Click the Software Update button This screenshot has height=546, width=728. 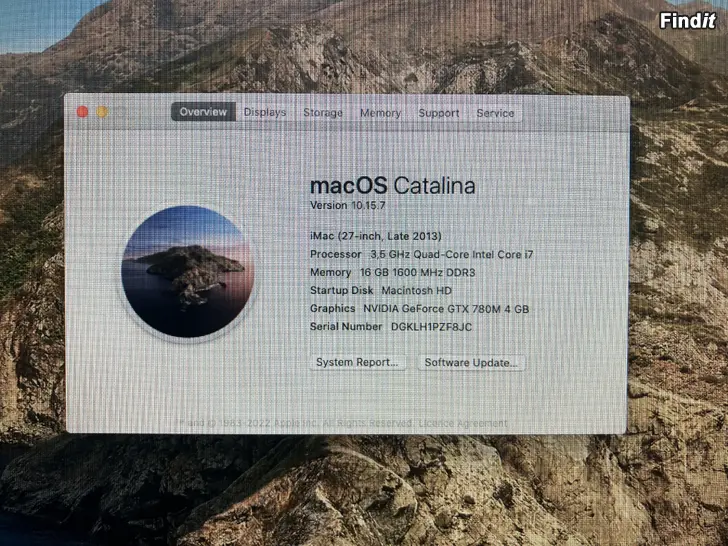[471, 363]
